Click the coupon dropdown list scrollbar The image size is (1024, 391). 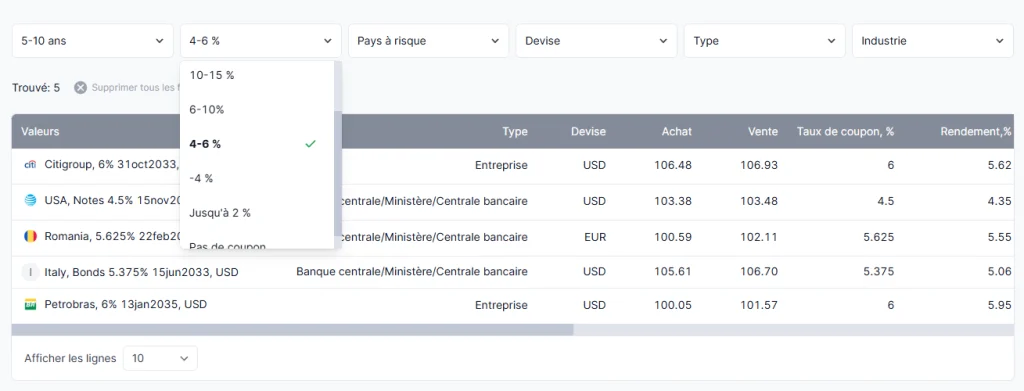pos(337,173)
